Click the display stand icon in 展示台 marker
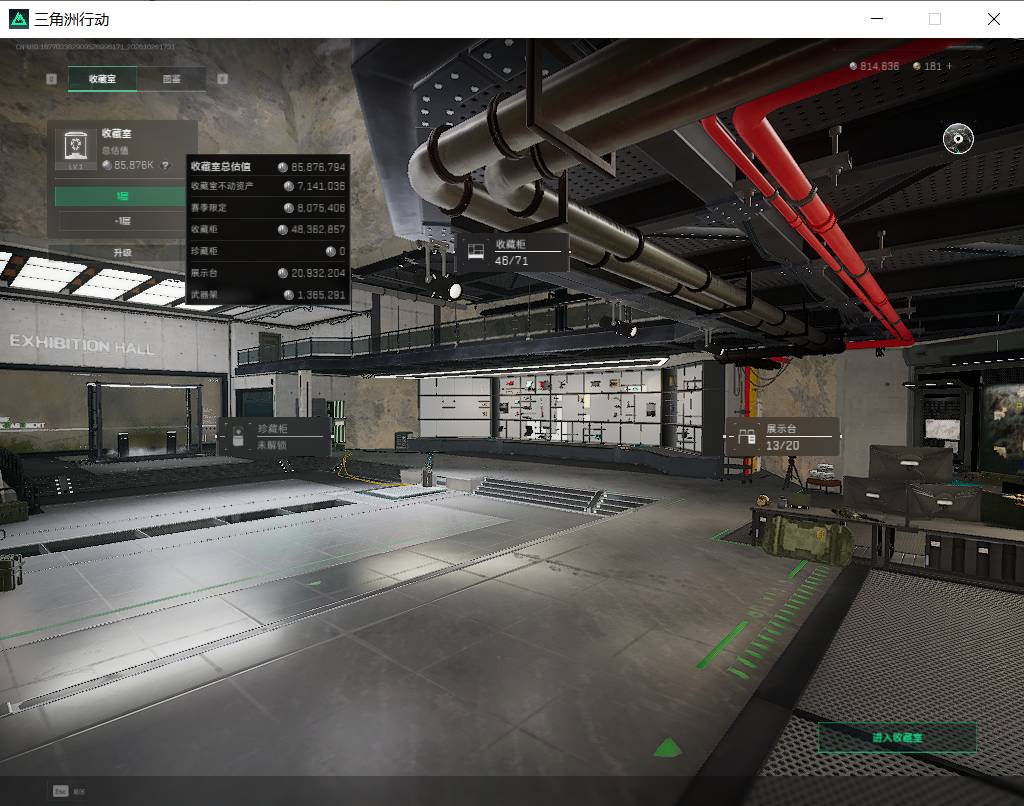1024x806 pixels. point(746,437)
